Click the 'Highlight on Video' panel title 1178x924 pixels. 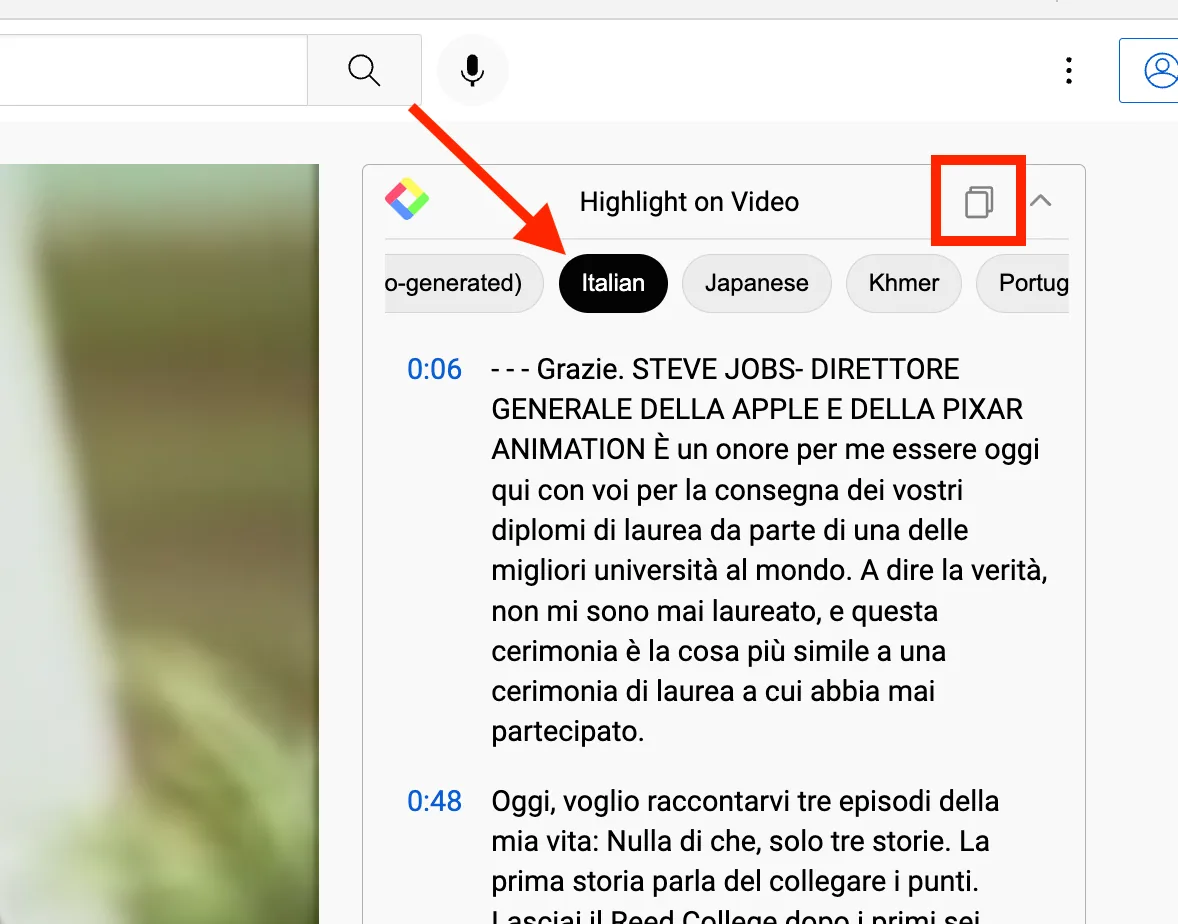coord(689,201)
